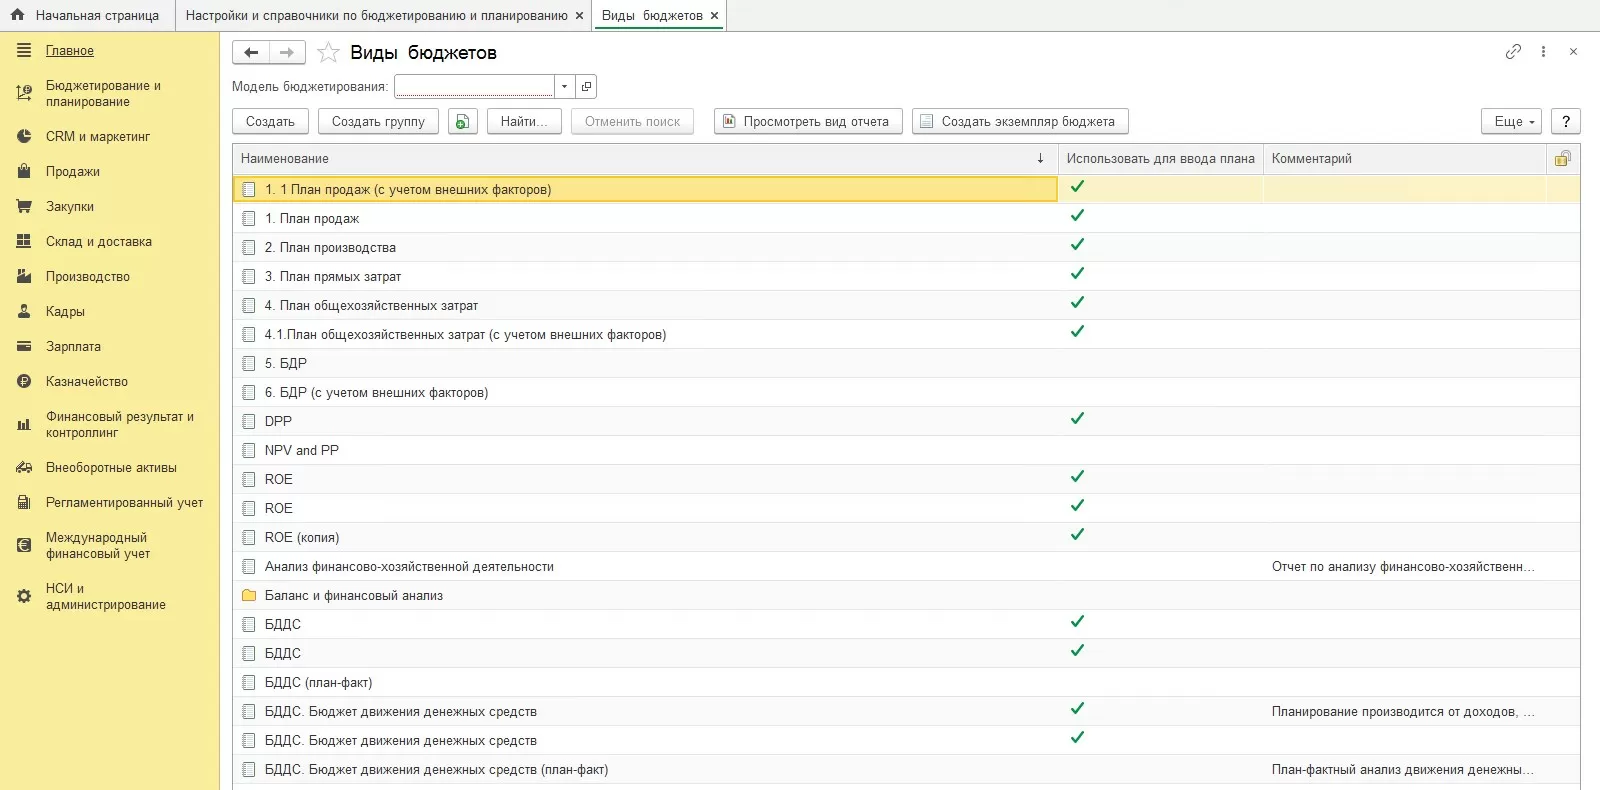Open the three-dot options menu
1600x790 pixels.
(x=1543, y=52)
